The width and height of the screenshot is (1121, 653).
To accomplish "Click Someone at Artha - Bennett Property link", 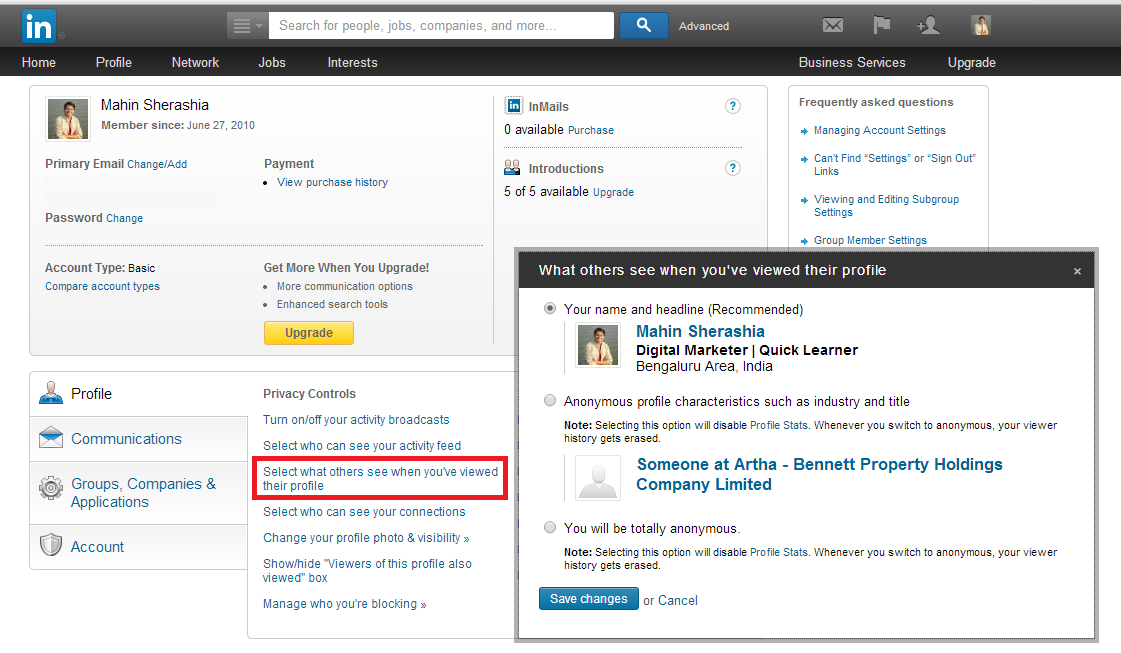I will pyautogui.click(x=819, y=474).
